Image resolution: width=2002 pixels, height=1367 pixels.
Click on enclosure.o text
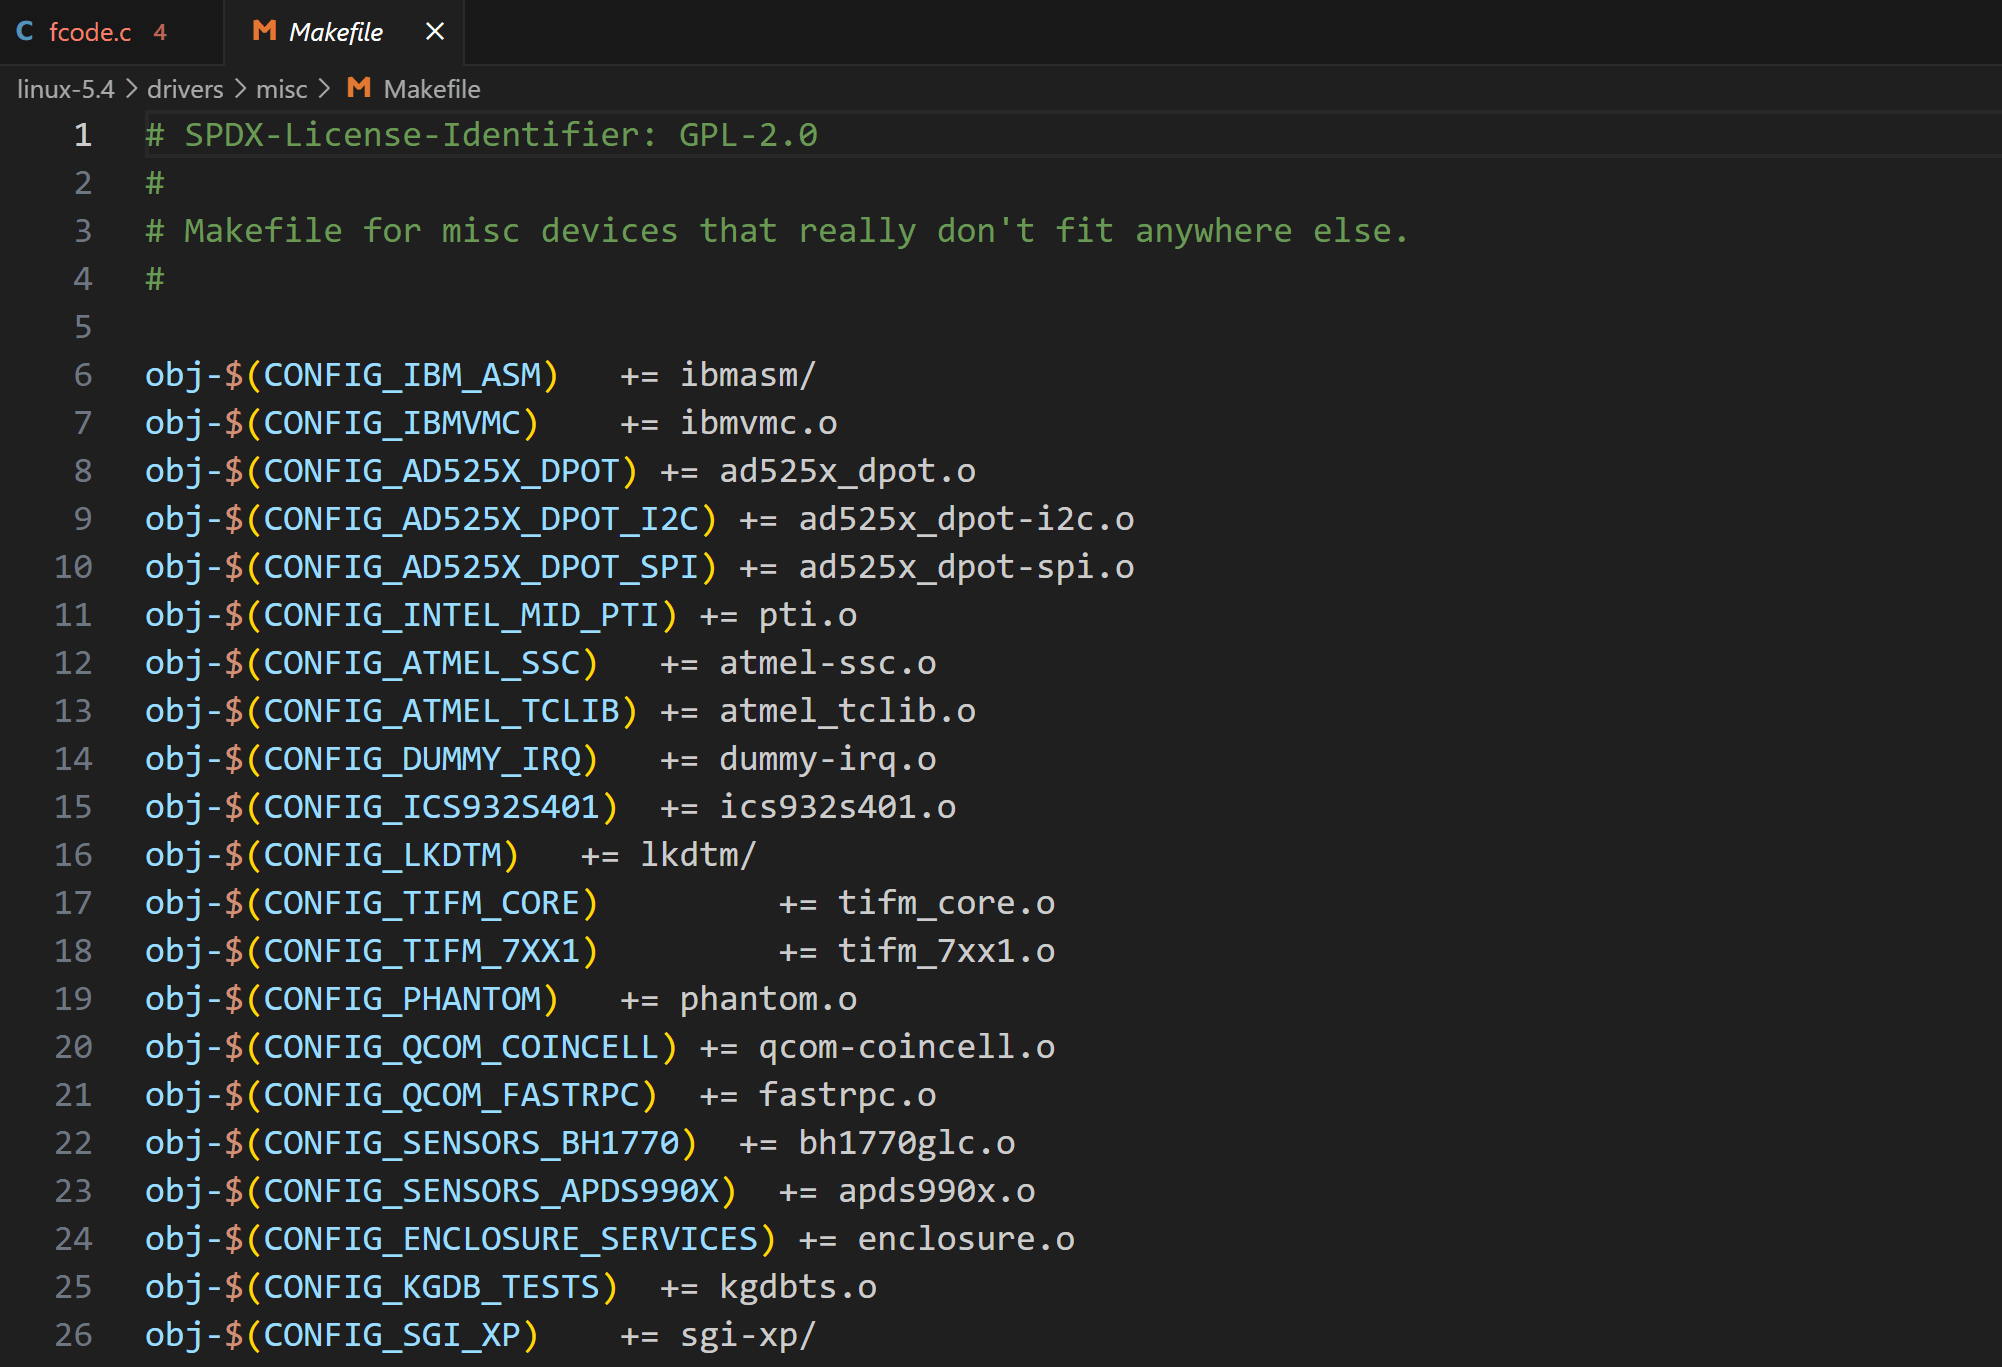click(x=966, y=1239)
